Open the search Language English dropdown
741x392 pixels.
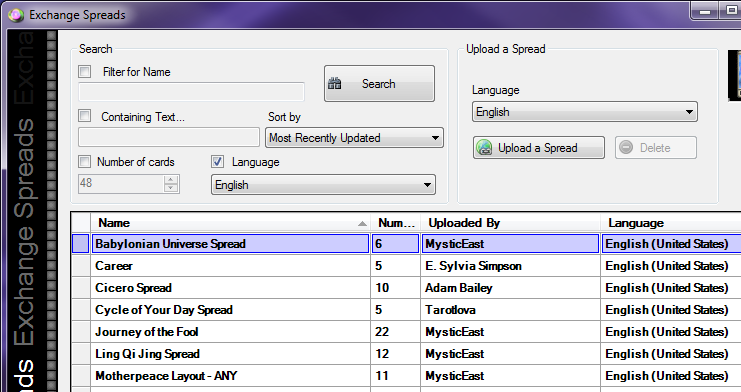(323, 185)
